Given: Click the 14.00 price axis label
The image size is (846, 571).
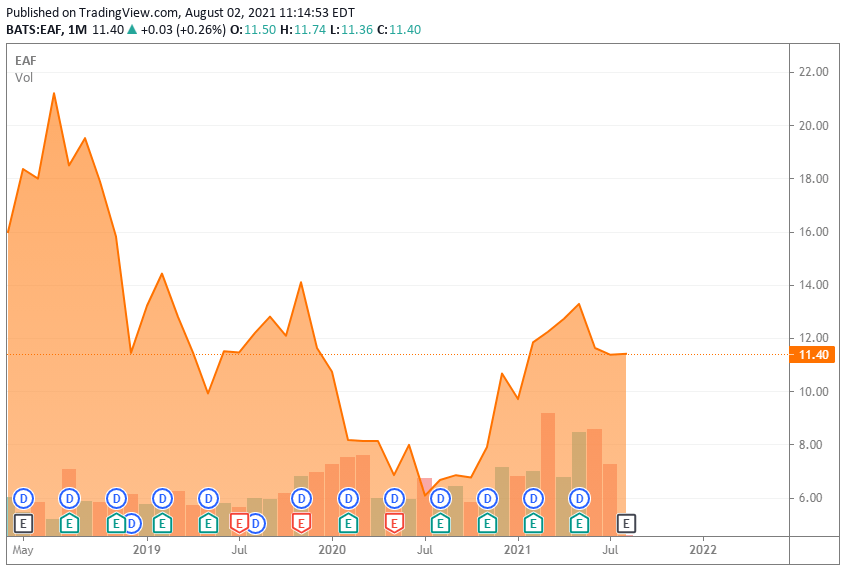Looking at the screenshot, I should [x=813, y=285].
